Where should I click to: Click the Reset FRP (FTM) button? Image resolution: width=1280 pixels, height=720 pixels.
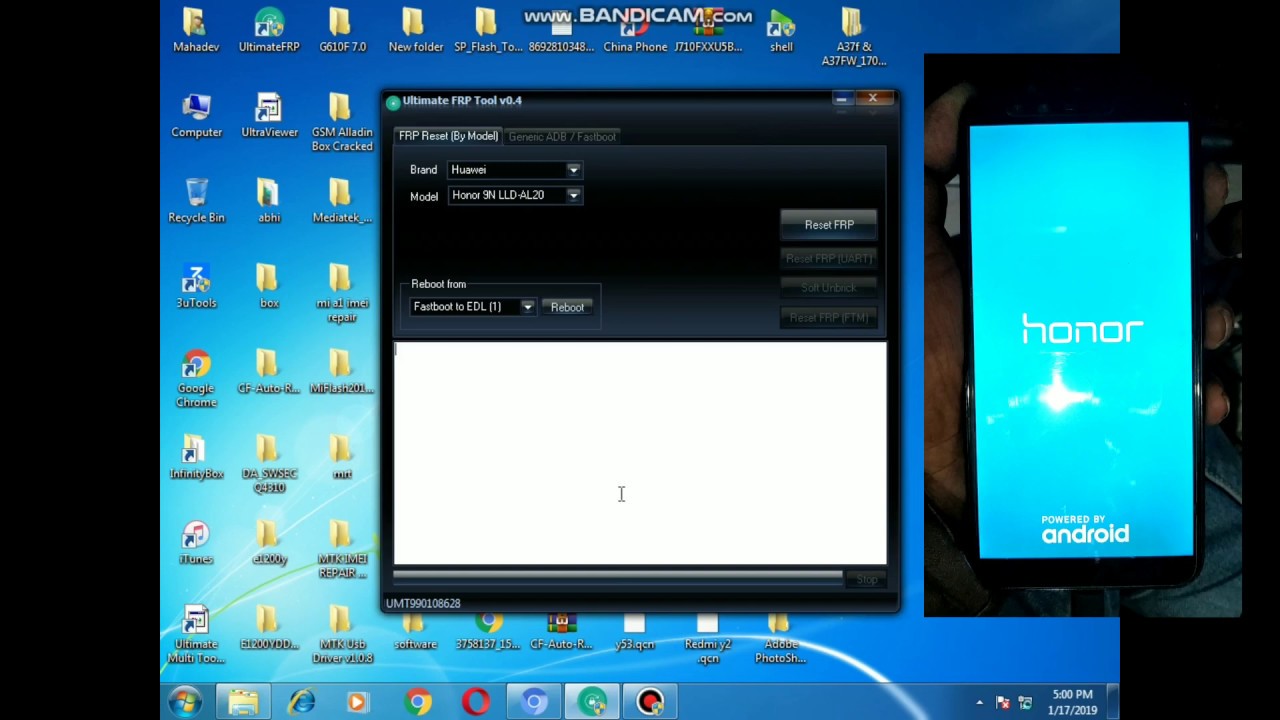pyautogui.click(x=829, y=318)
